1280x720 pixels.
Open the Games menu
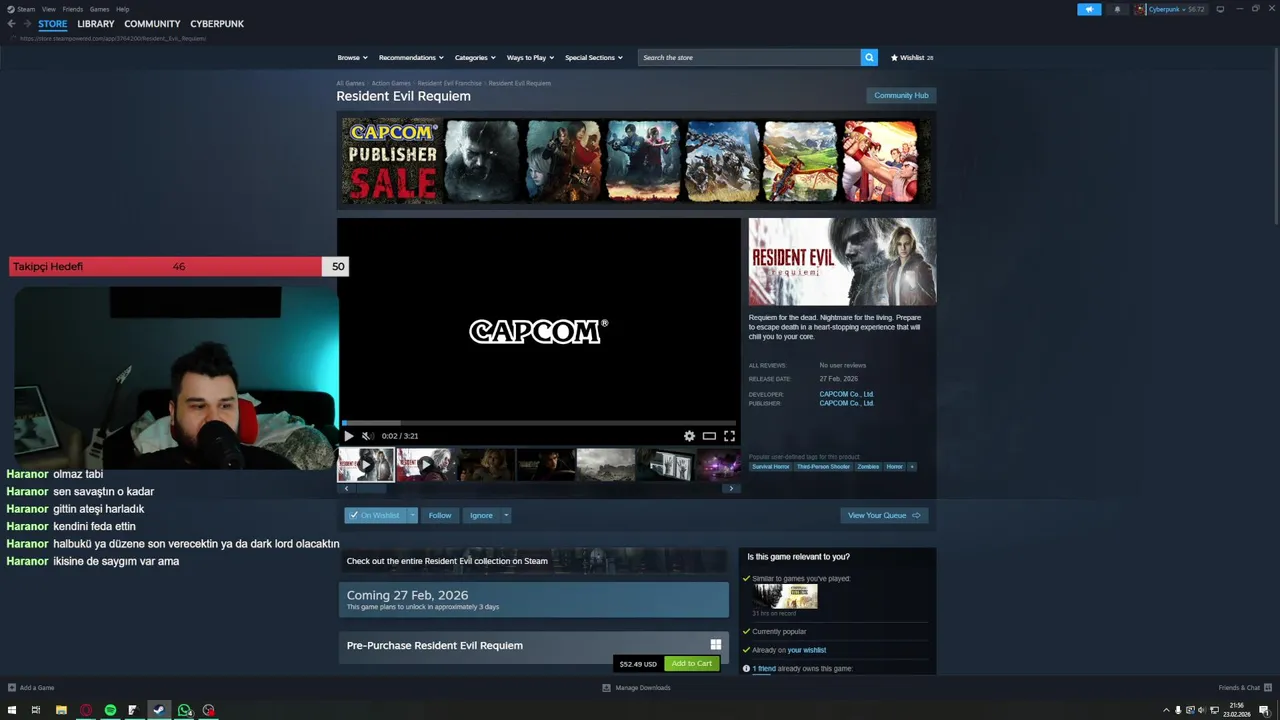point(99,9)
